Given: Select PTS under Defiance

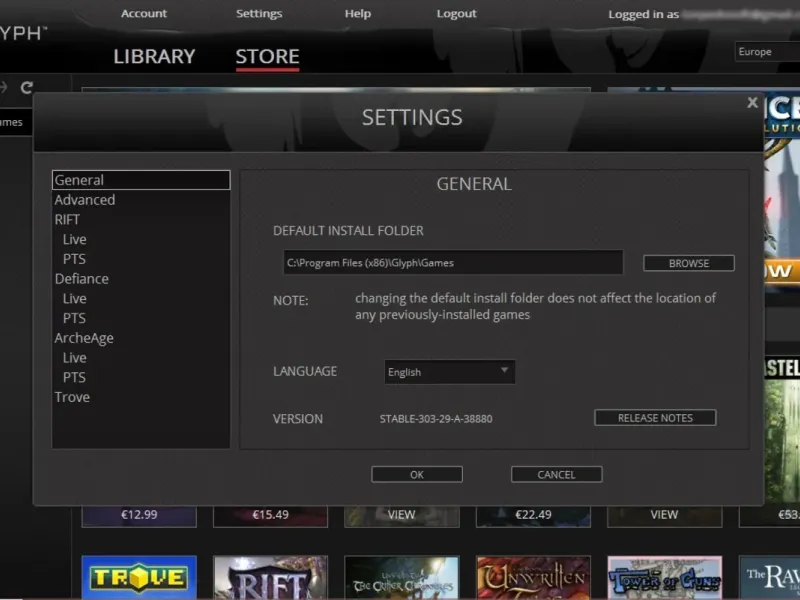Looking at the screenshot, I should pos(141,318).
